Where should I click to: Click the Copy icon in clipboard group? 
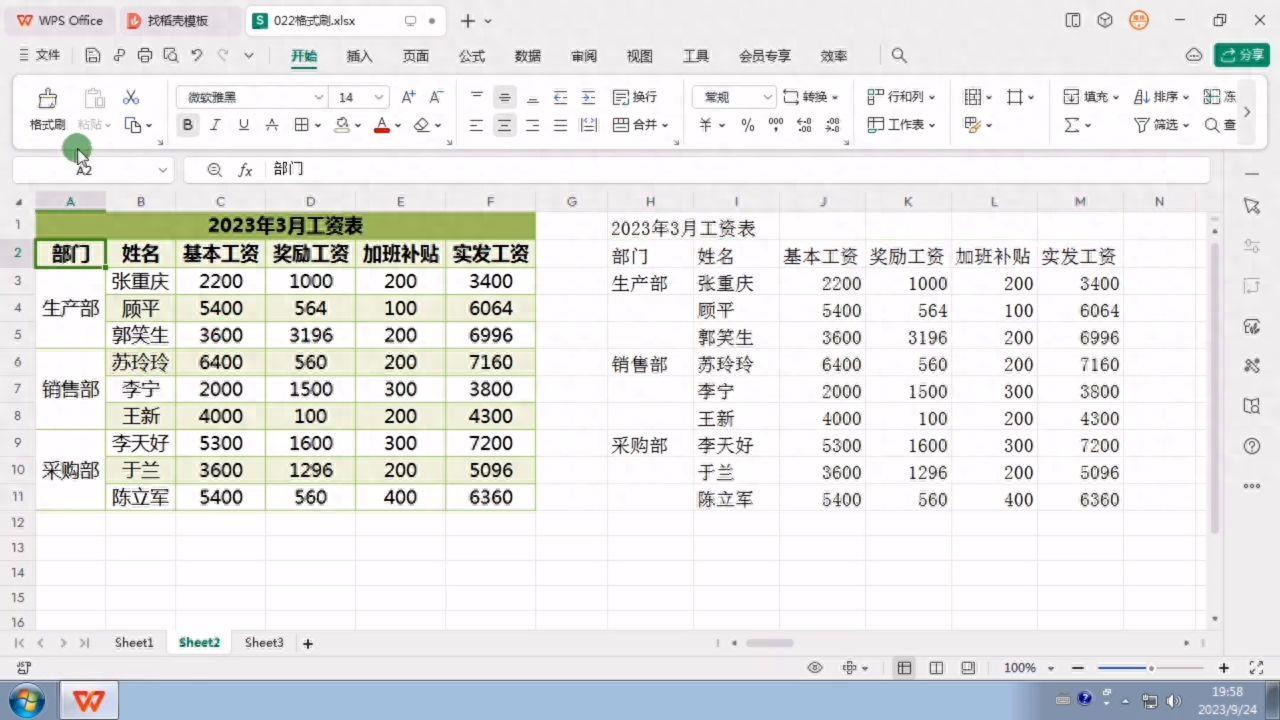pyautogui.click(x=133, y=125)
